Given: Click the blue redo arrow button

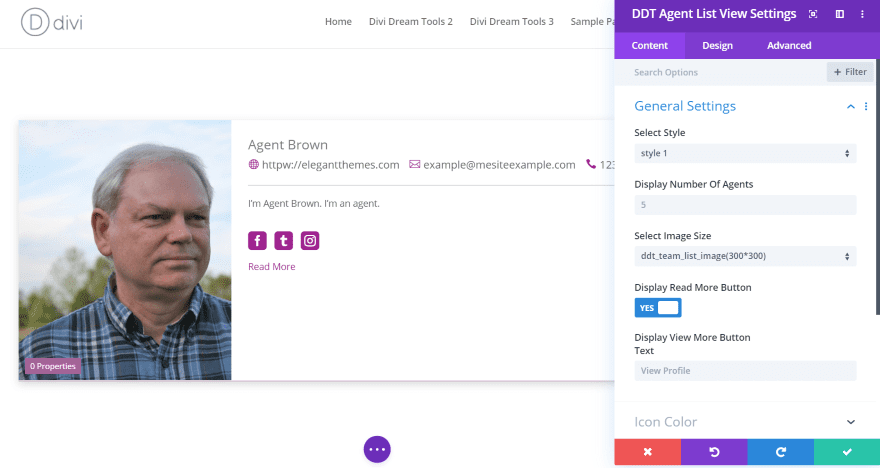Looking at the screenshot, I should [x=781, y=452].
